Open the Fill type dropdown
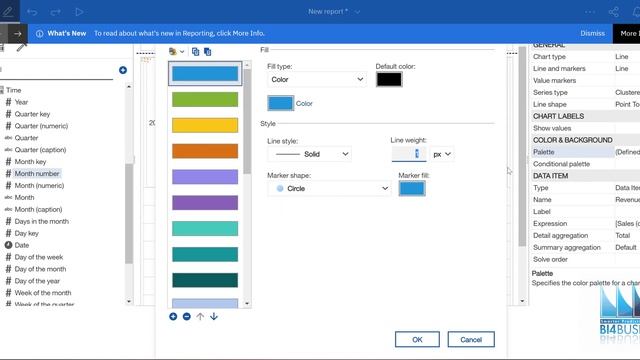Screen dimensions: 640x360 pyautogui.click(x=317, y=79)
